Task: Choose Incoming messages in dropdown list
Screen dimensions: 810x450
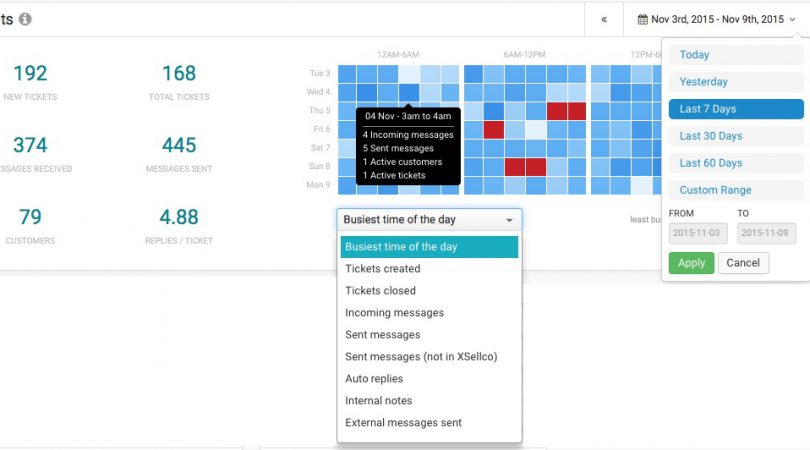Action: 394,313
